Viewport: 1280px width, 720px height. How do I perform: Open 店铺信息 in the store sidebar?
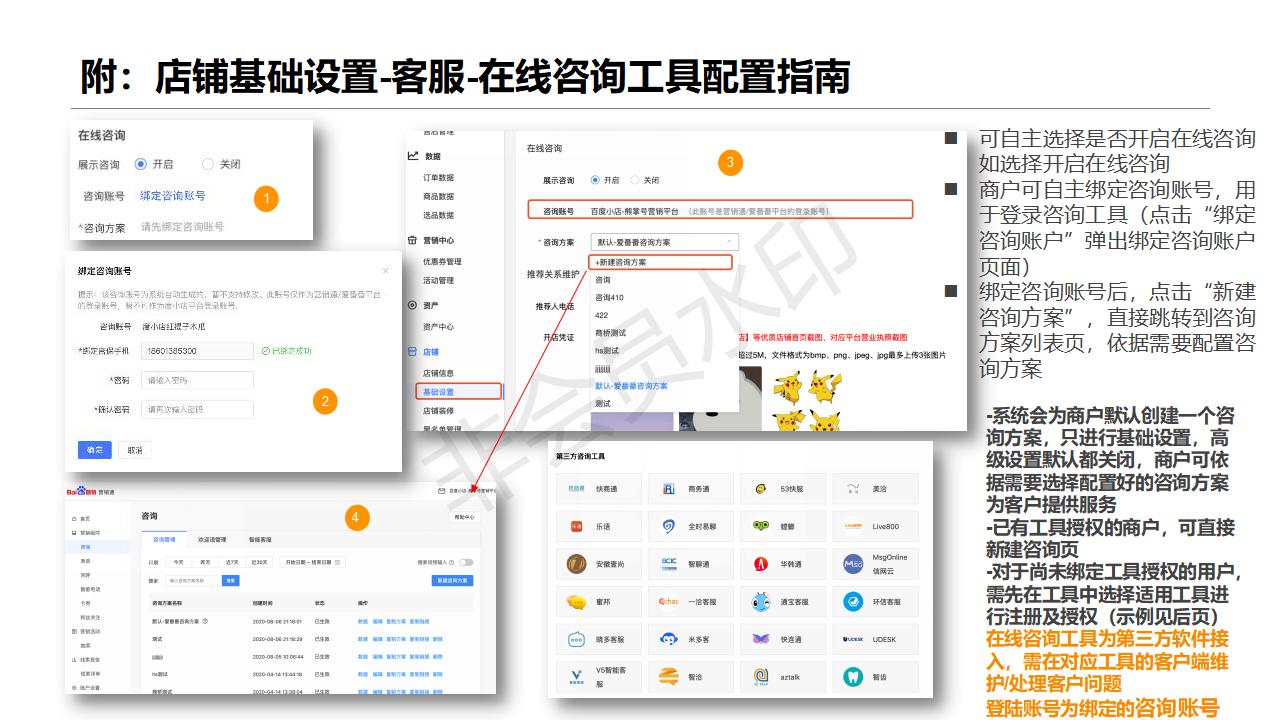point(438,373)
